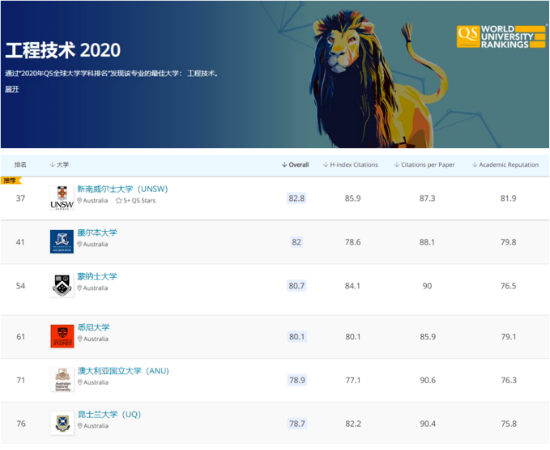
Task: Click Overall score 78.7
Action: pyautogui.click(x=297, y=424)
